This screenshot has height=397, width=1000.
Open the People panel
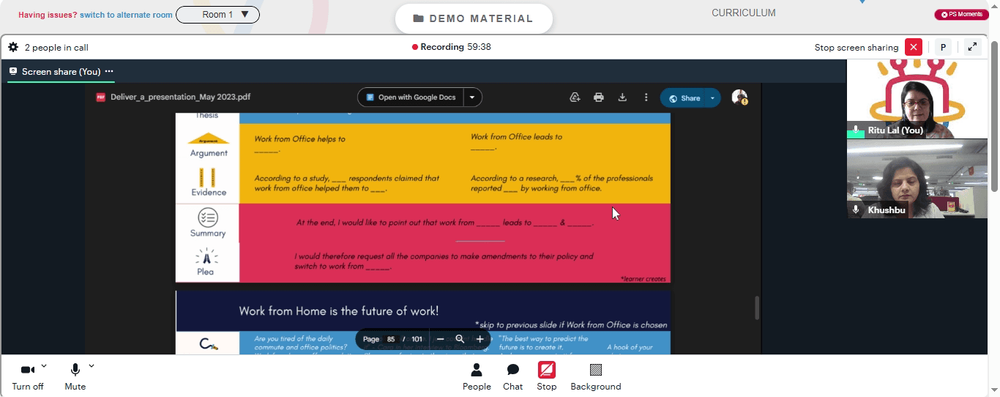pos(476,377)
